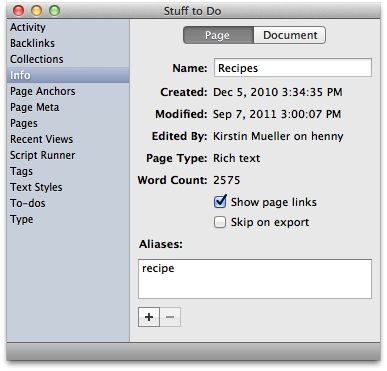This screenshot has height=371, width=387.
Task: Open the Activity inspector in sidebar
Action: pos(68,27)
